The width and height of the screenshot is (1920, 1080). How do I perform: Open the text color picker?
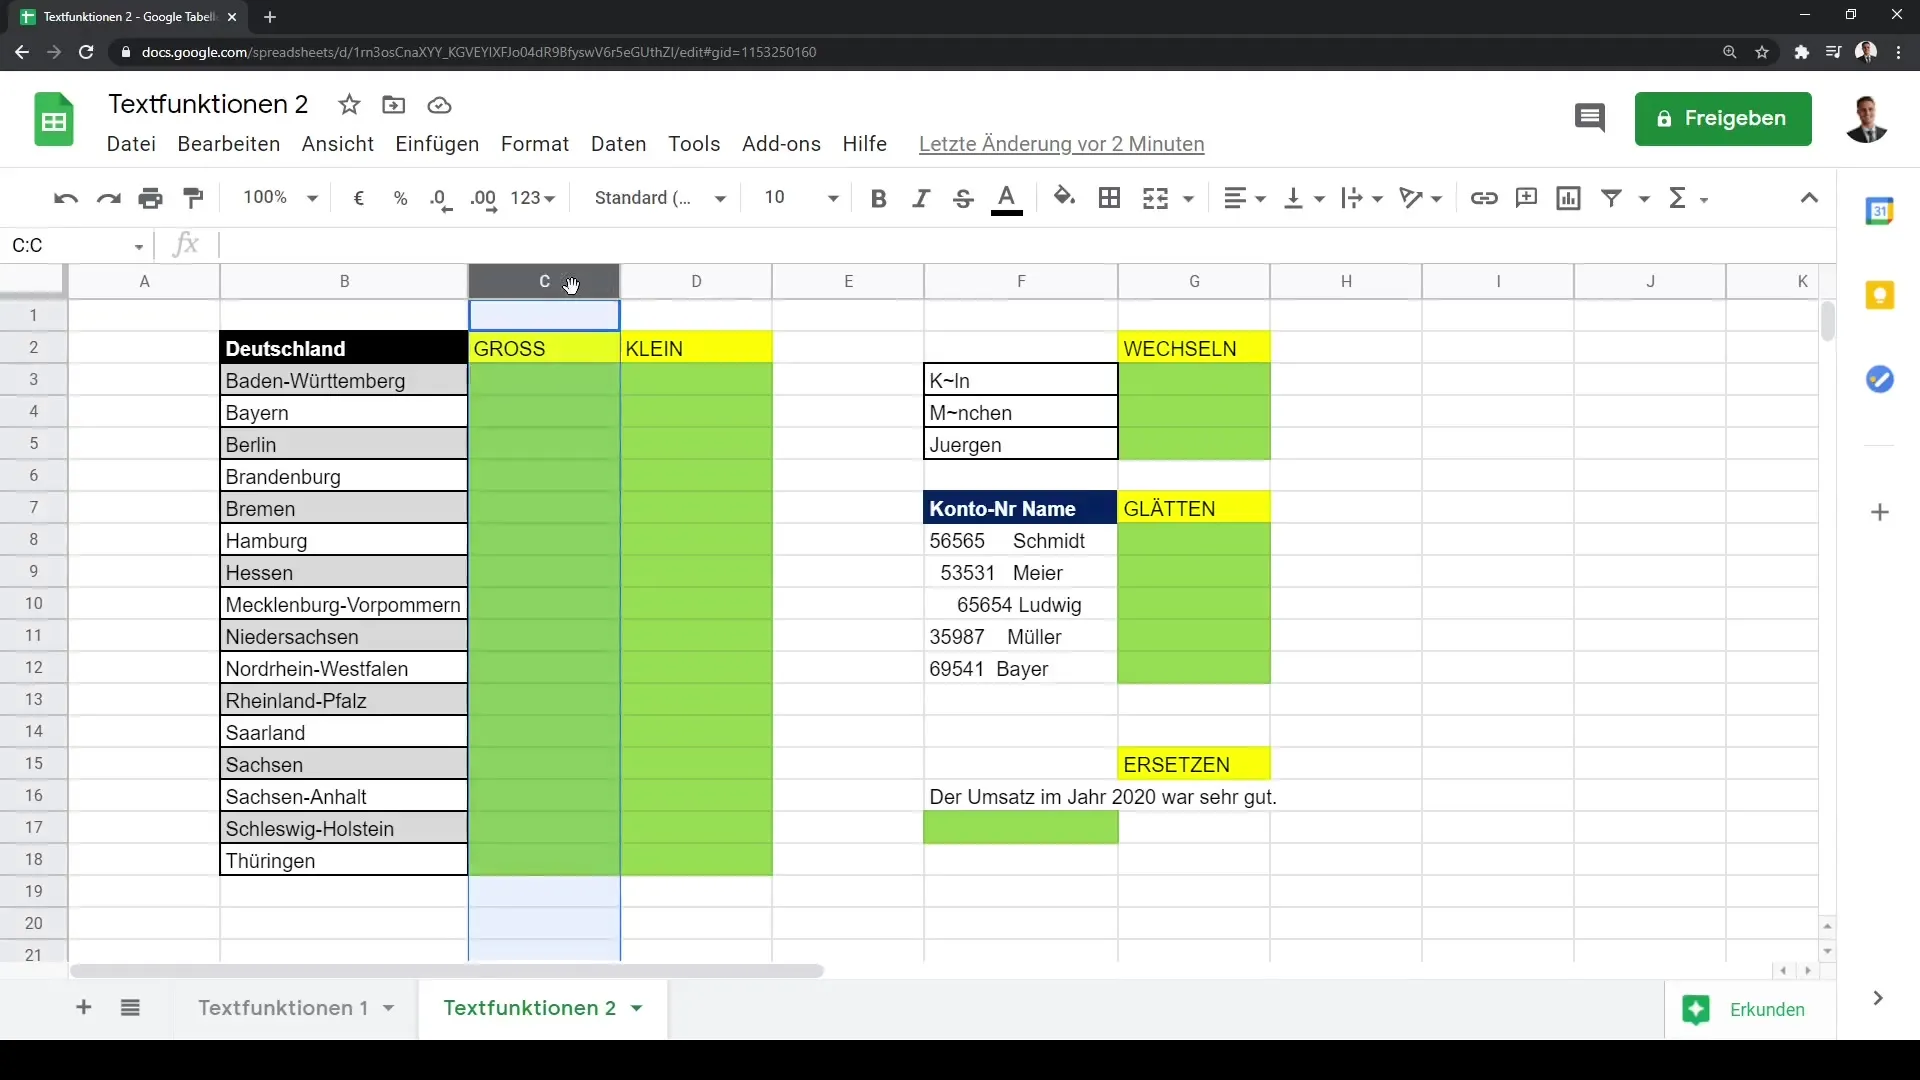[x=1006, y=198]
